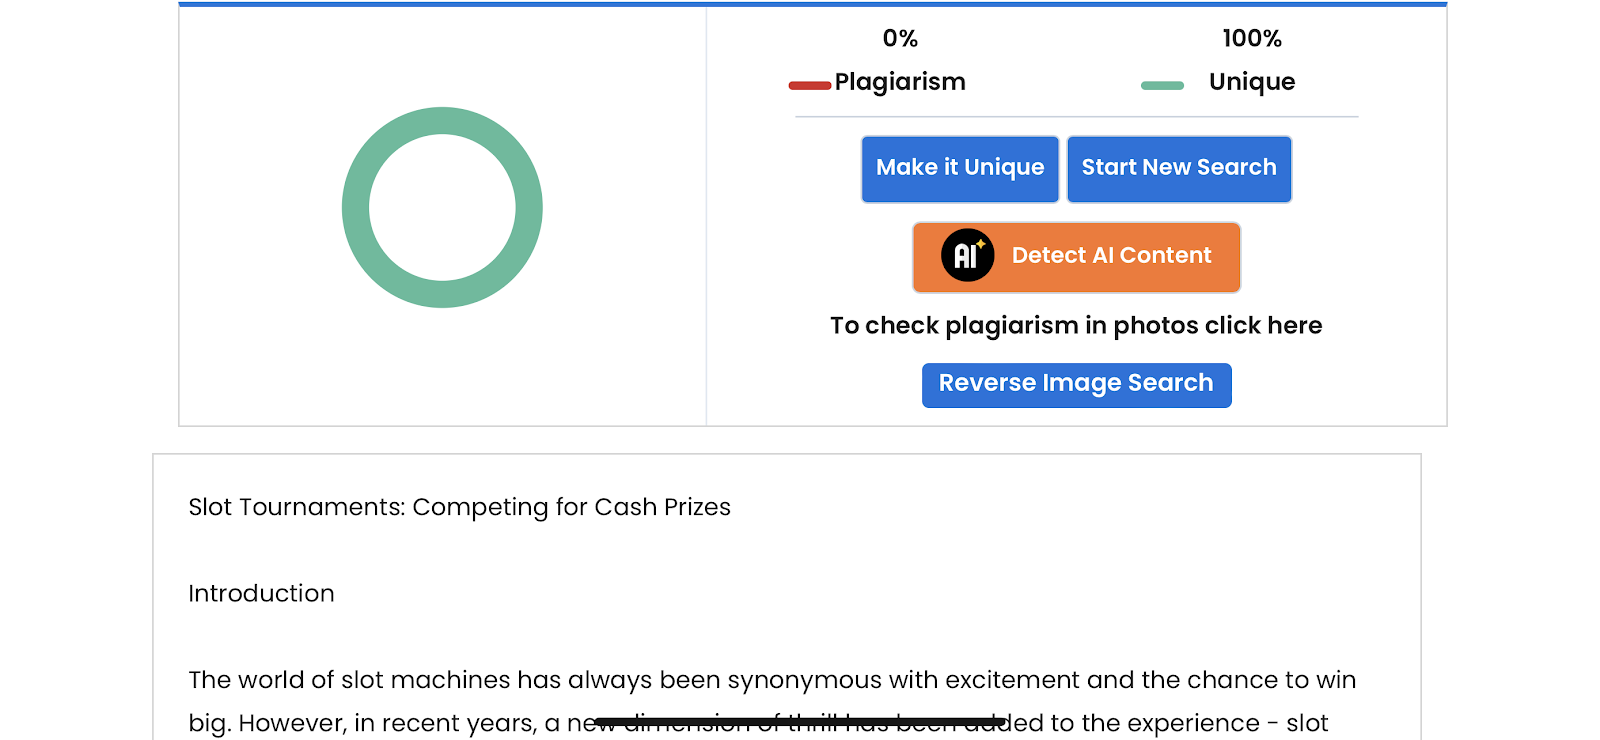
Task: Select the Plagiarism label
Action: click(900, 82)
